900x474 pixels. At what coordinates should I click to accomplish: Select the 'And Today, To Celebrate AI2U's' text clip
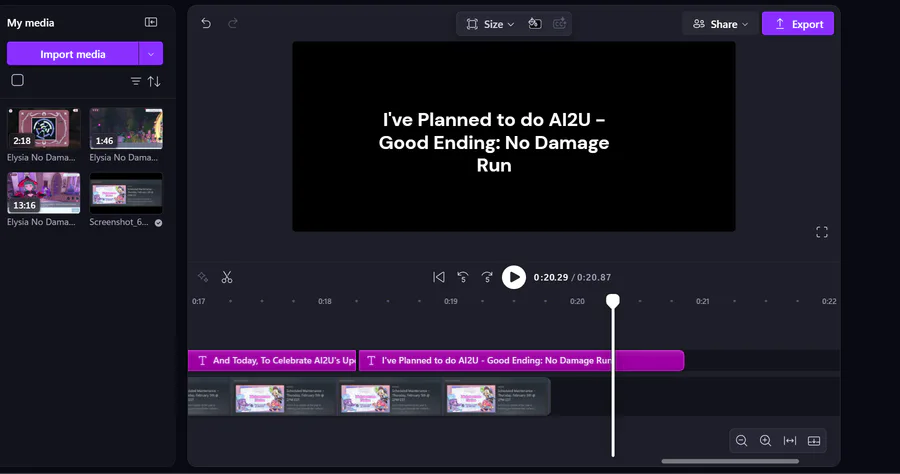272,360
